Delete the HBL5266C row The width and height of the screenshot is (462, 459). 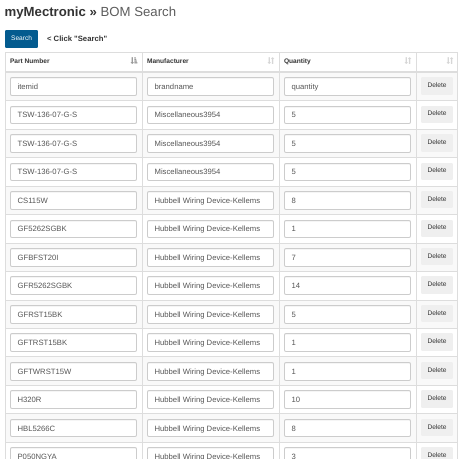coord(437,427)
